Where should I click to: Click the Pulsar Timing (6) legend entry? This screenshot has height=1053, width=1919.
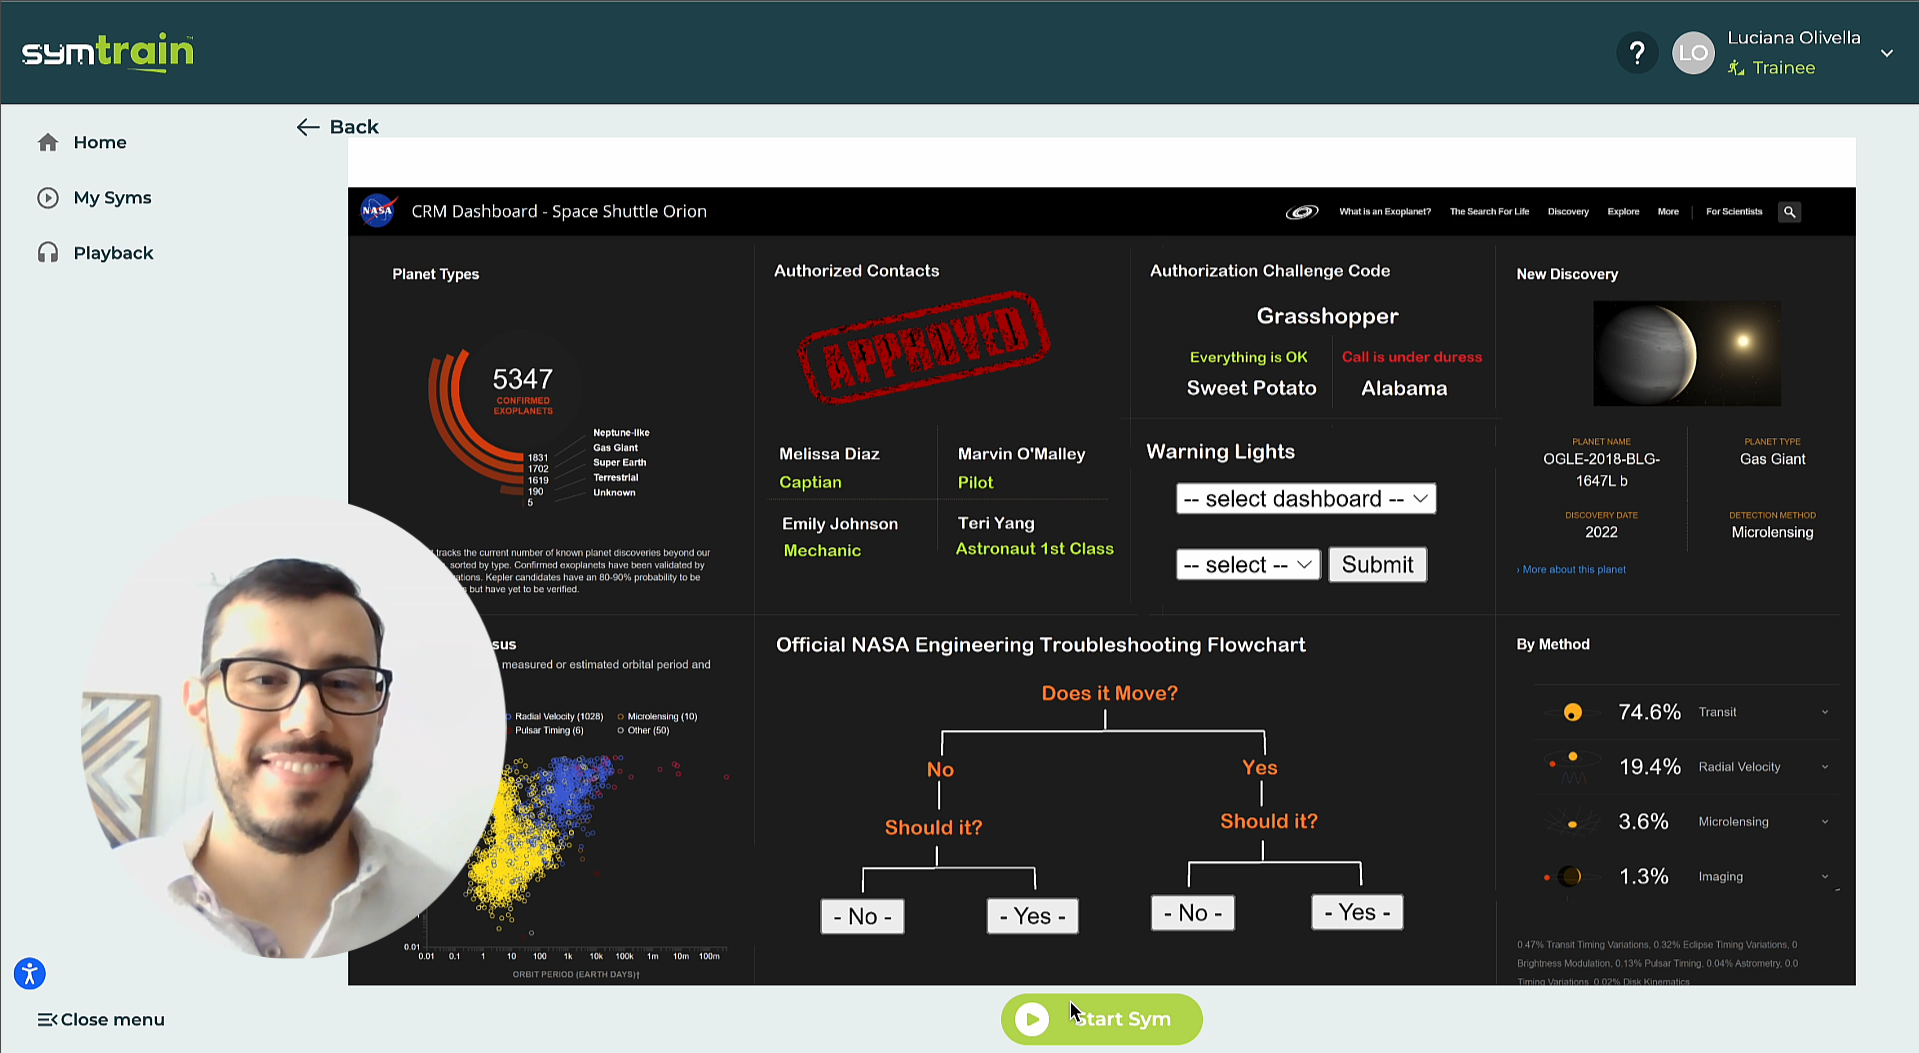tap(545, 731)
